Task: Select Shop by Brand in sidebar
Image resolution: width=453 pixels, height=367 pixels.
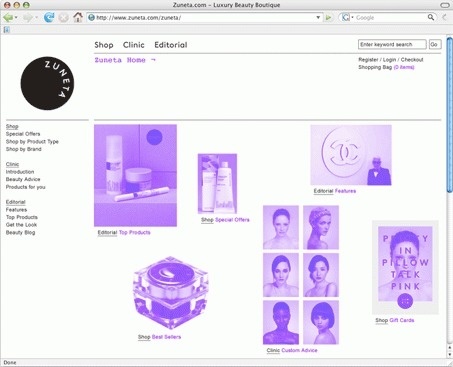Action: point(24,149)
